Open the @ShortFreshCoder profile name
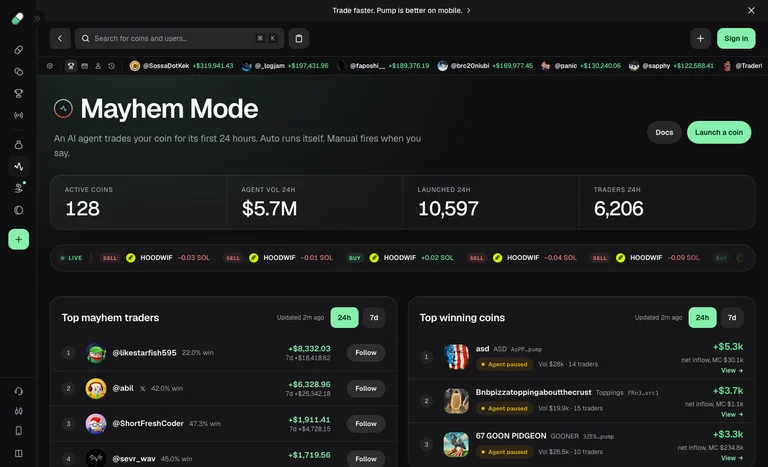The height and width of the screenshot is (467, 768). [148, 423]
